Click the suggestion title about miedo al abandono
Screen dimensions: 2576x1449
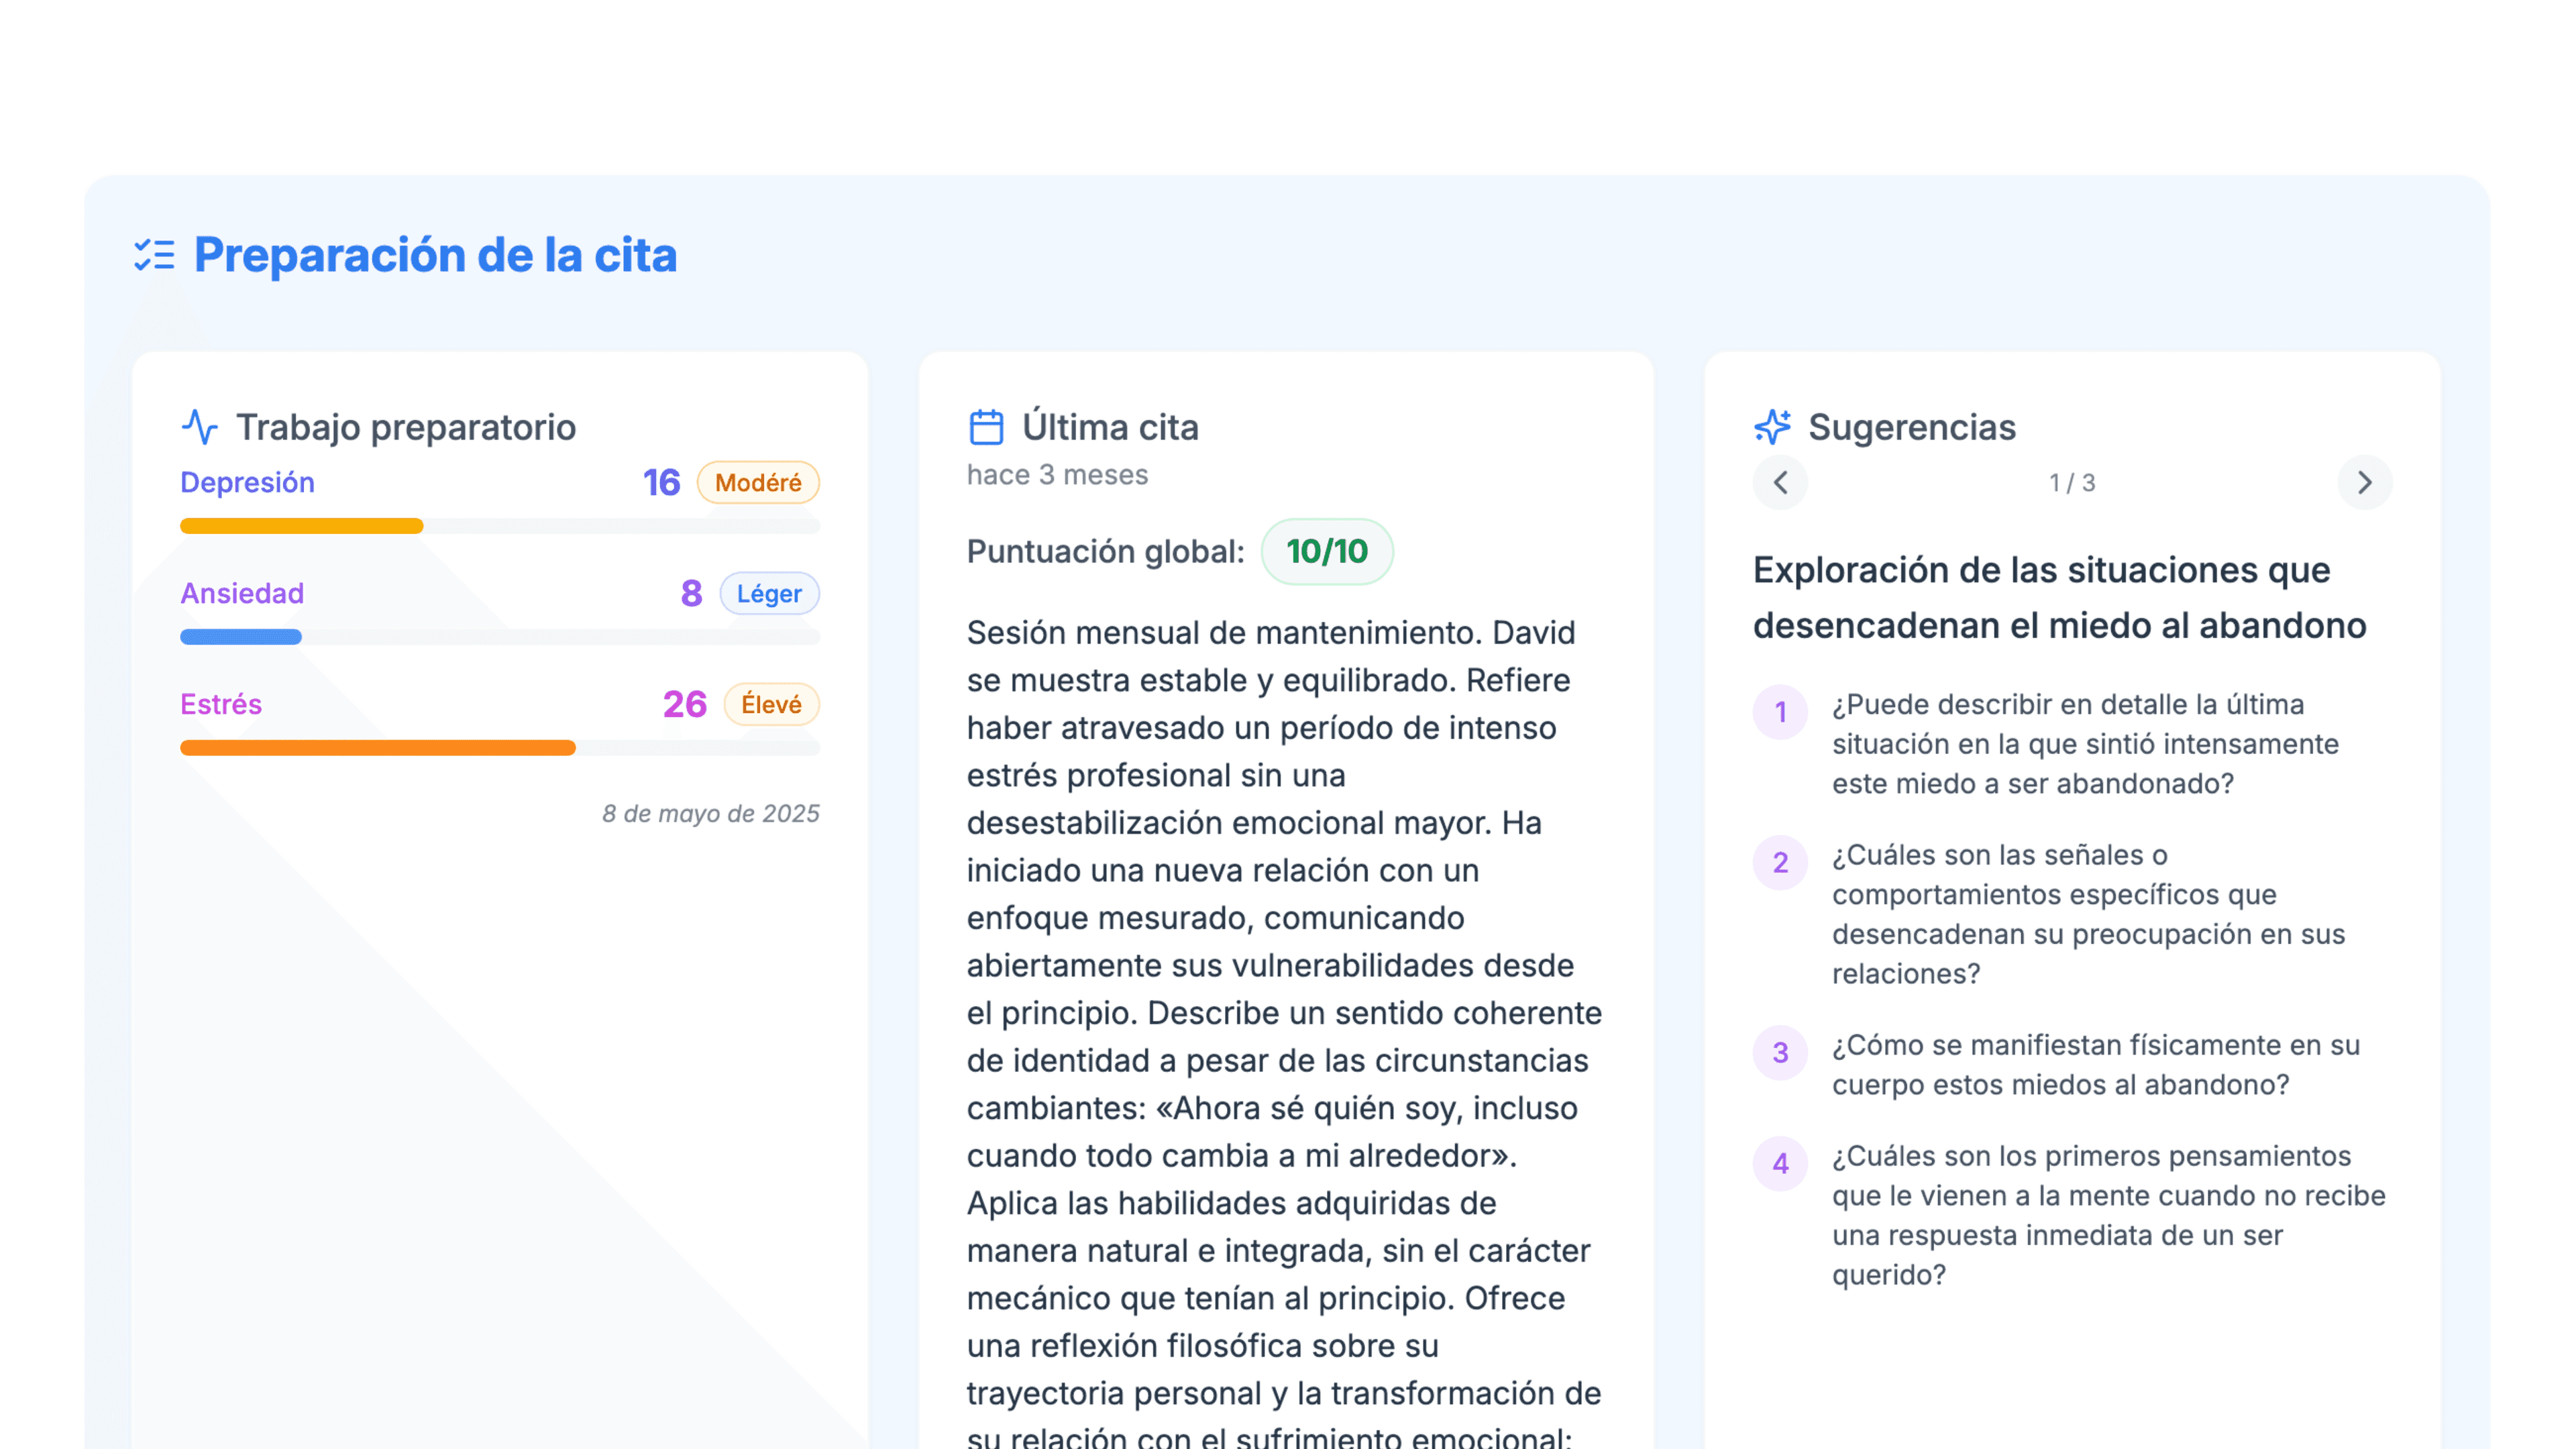pos(2060,598)
